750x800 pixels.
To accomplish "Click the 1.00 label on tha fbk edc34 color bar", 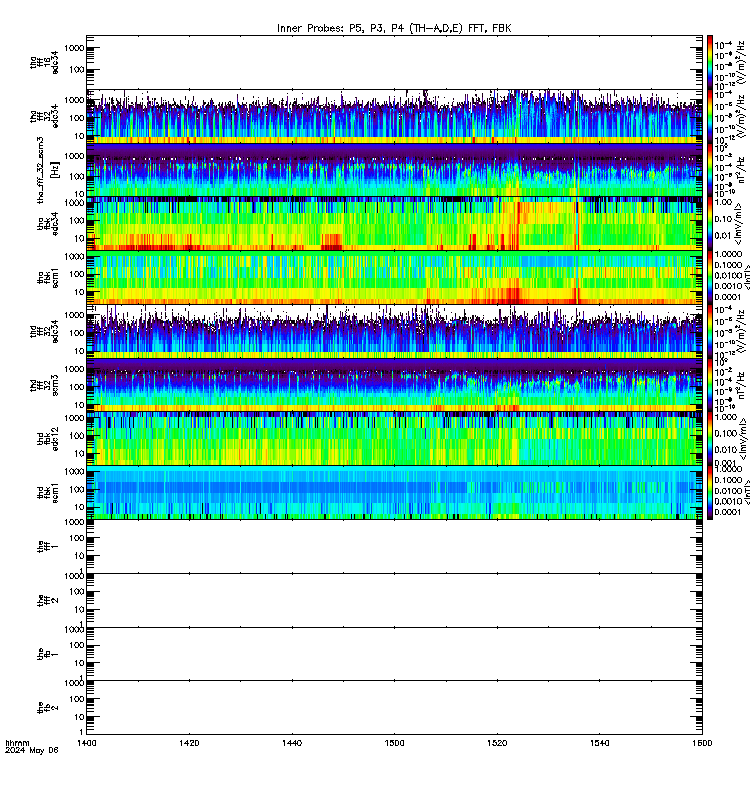I will click(x=723, y=202).
